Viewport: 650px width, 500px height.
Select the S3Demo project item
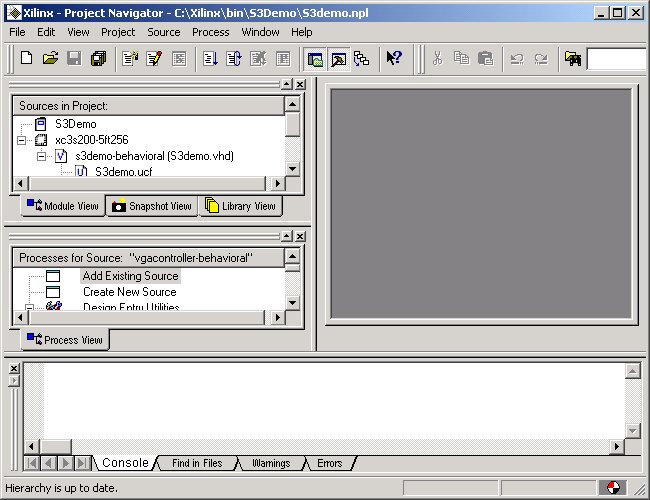[x=75, y=124]
